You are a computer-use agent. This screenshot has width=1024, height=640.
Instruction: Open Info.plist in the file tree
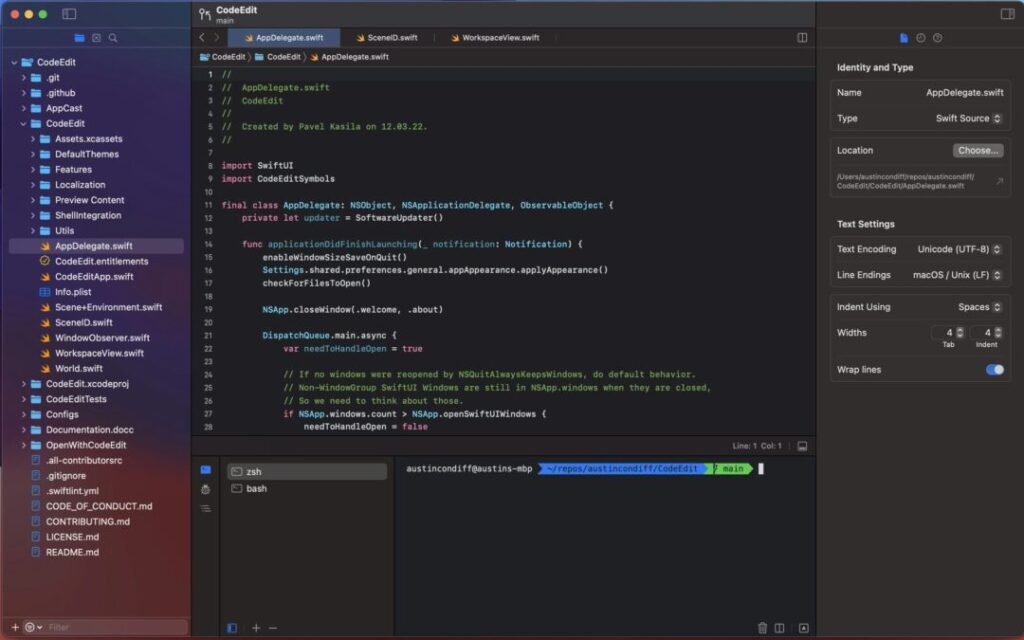point(73,292)
